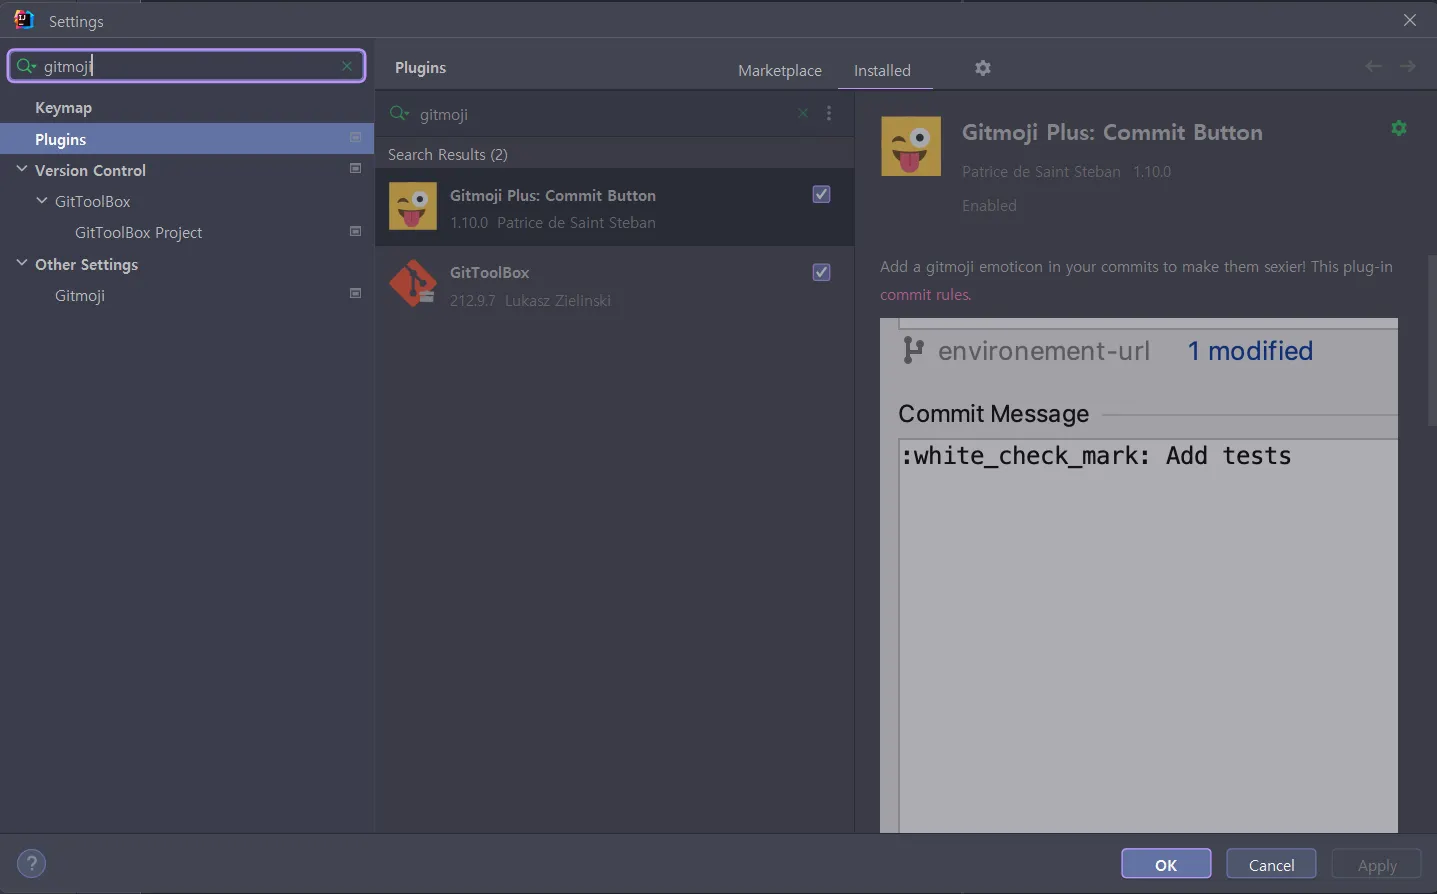Screen dimensions: 1437x894
Task: Open the commit rules link
Action: click(x=925, y=294)
